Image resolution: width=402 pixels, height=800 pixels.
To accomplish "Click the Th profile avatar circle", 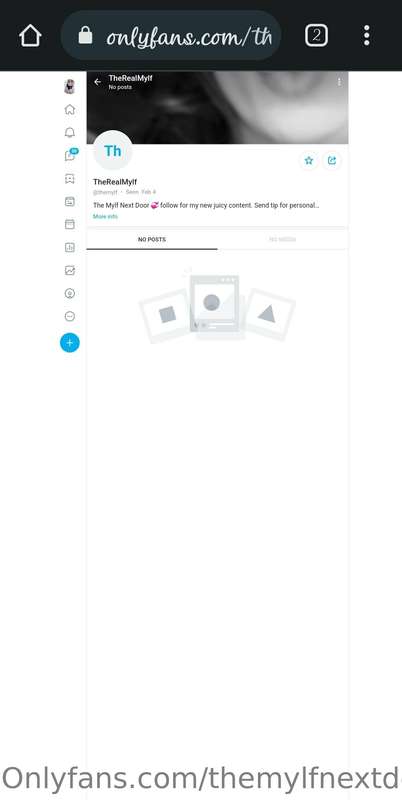I will point(113,151).
